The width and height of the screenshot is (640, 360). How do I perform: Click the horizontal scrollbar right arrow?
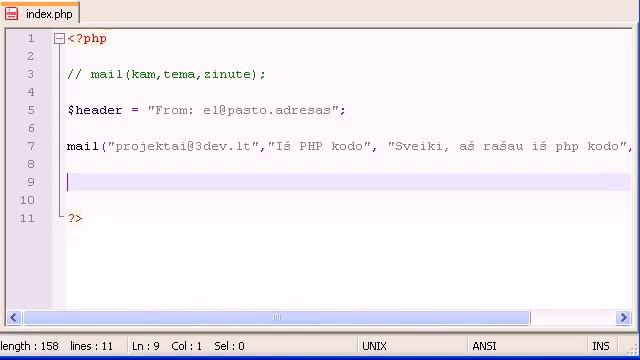[x=623, y=318]
